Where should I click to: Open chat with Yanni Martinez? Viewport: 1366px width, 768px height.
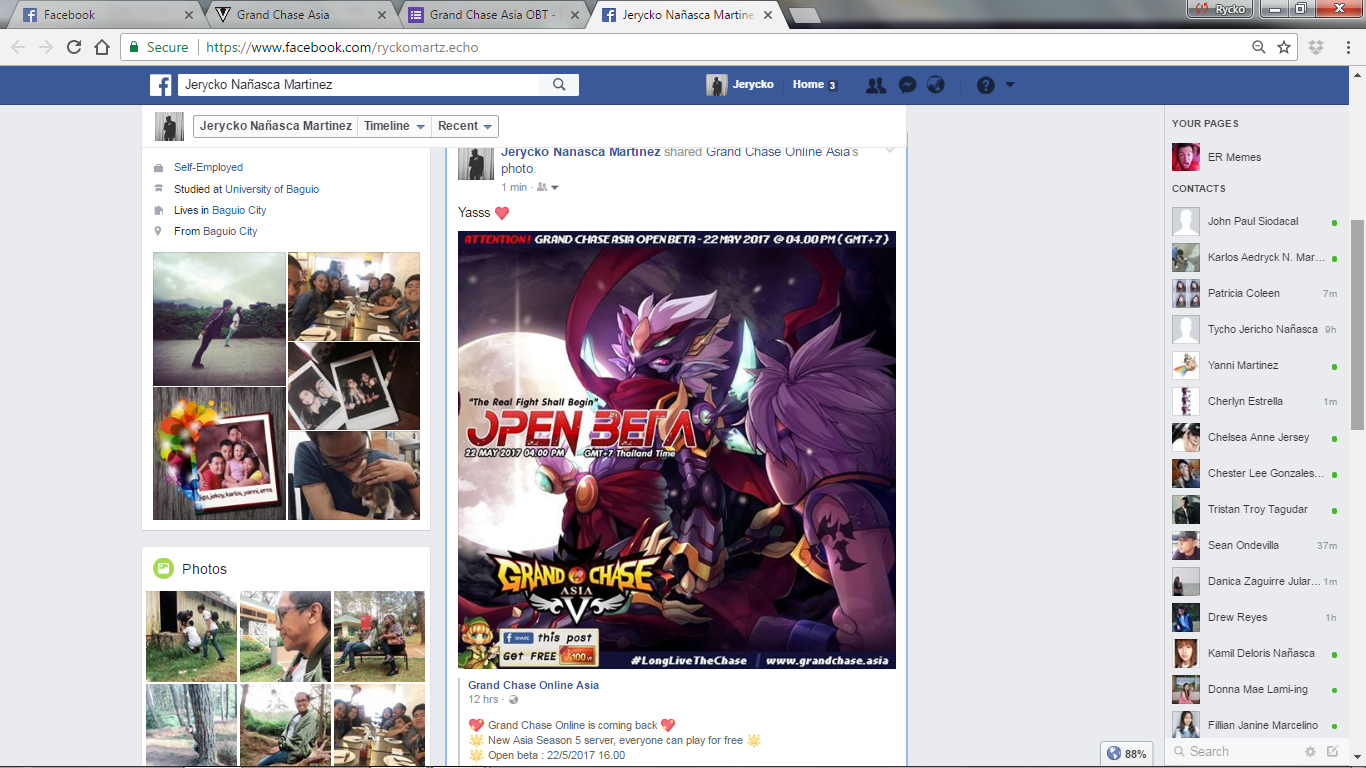click(x=1258, y=365)
